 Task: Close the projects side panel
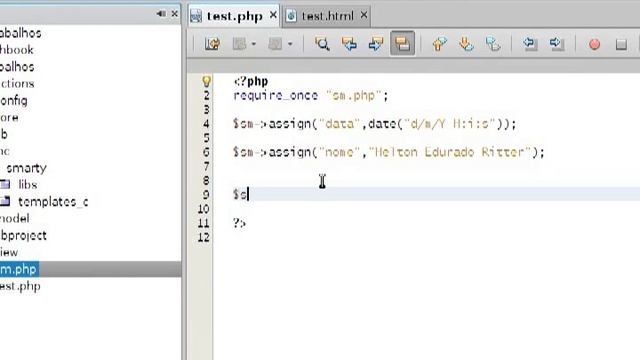(175, 14)
